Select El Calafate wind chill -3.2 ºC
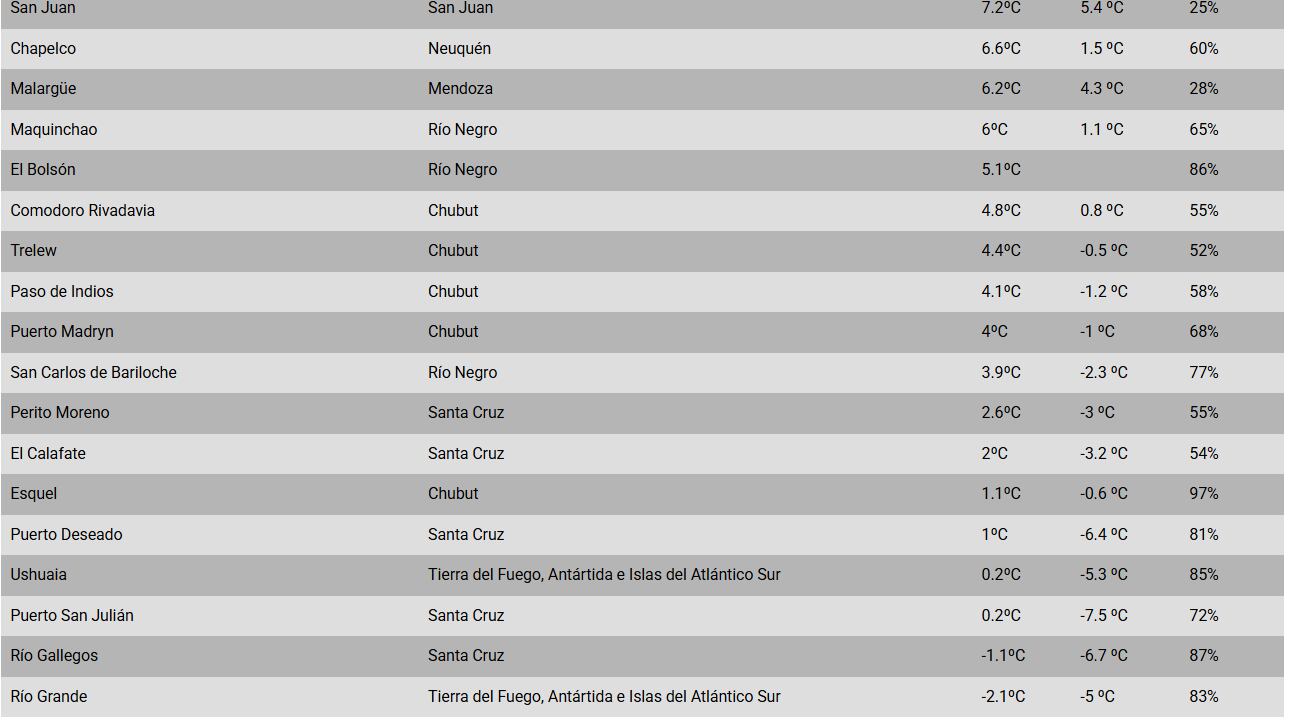This screenshot has width=1293, height=722. click(1103, 454)
